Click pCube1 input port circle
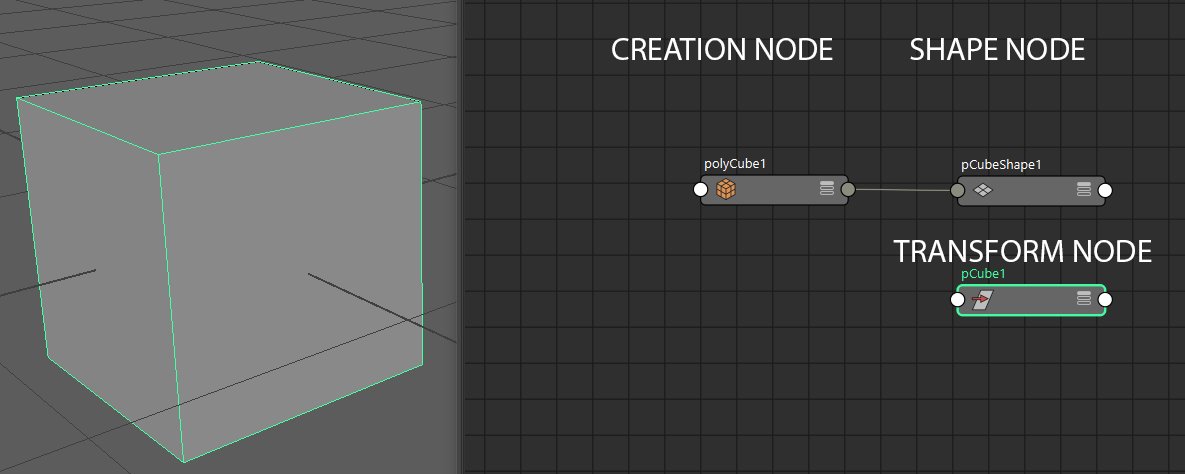This screenshot has height=474, width=1185. click(958, 300)
